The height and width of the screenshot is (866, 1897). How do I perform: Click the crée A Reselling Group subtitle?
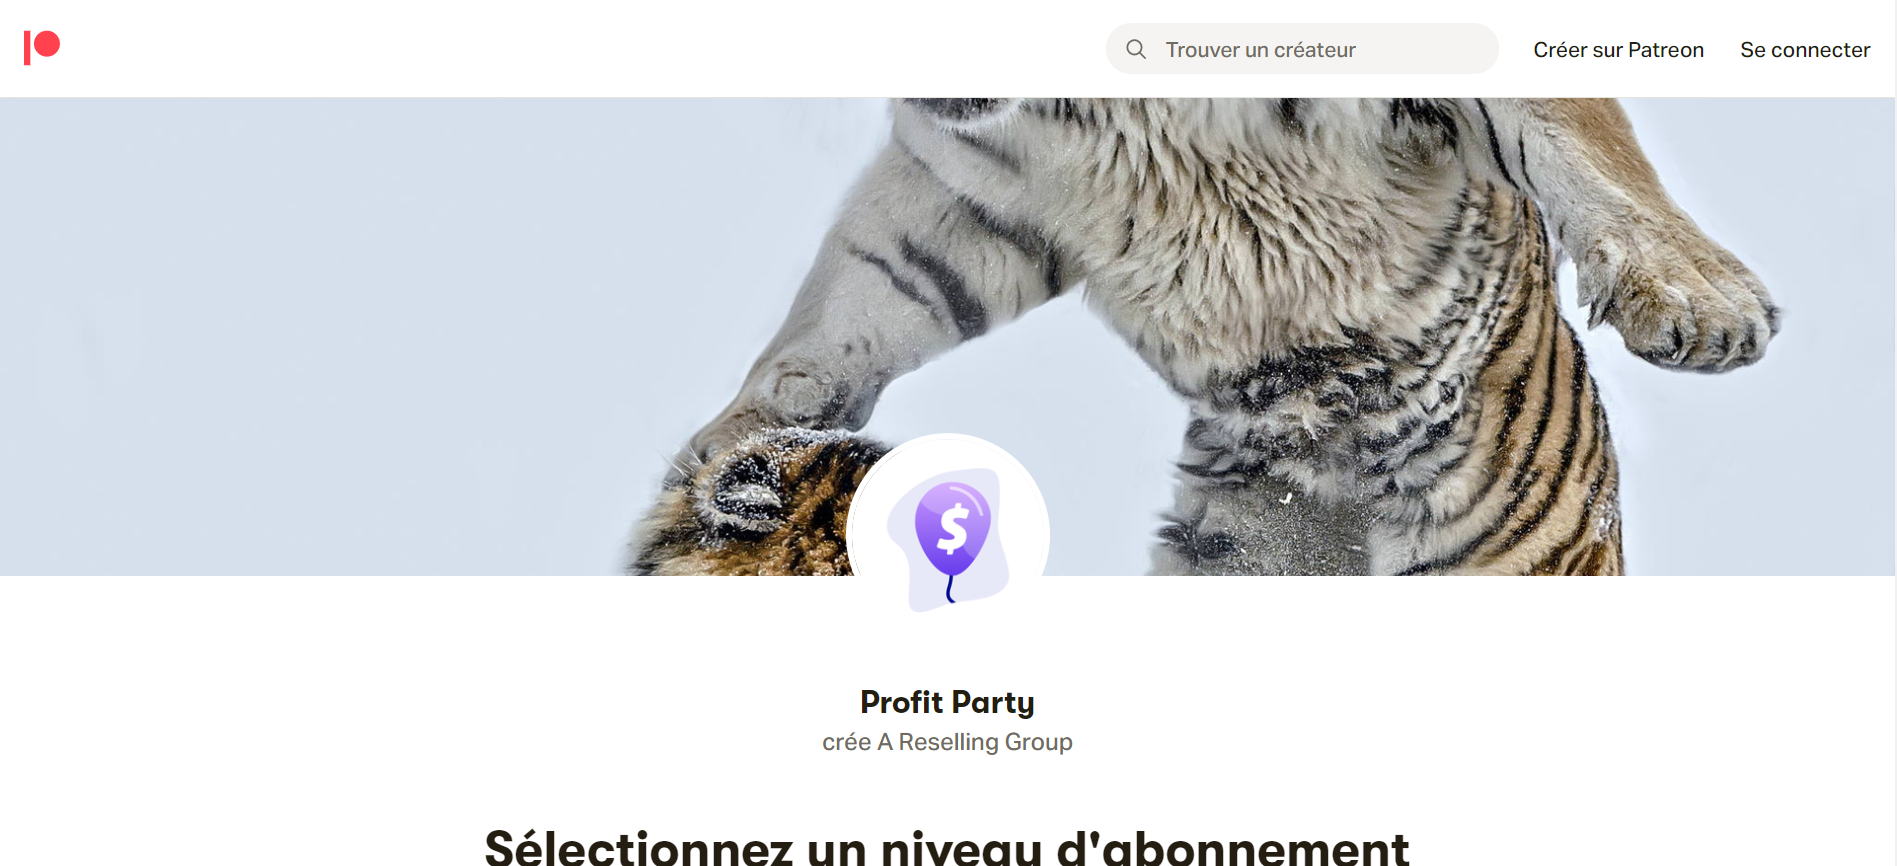947,742
